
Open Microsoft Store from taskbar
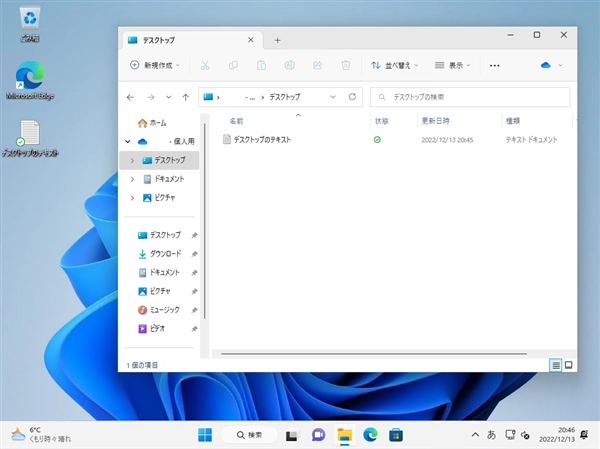[396, 435]
